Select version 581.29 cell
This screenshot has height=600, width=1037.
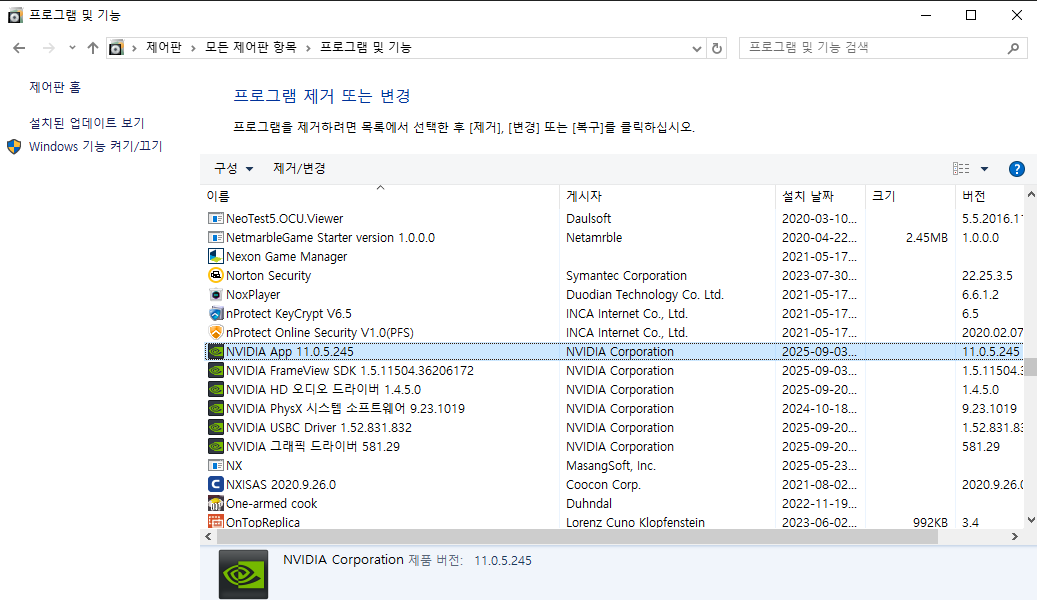point(980,447)
